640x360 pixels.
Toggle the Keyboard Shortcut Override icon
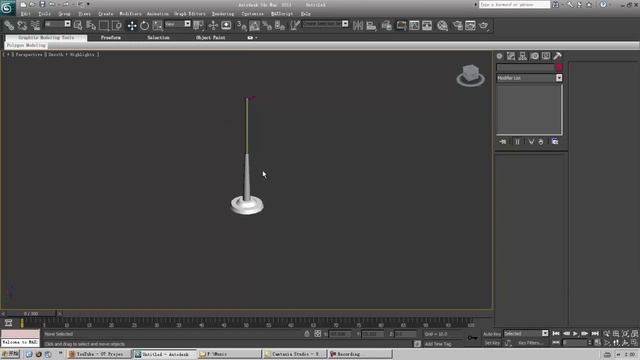click(x=226, y=26)
